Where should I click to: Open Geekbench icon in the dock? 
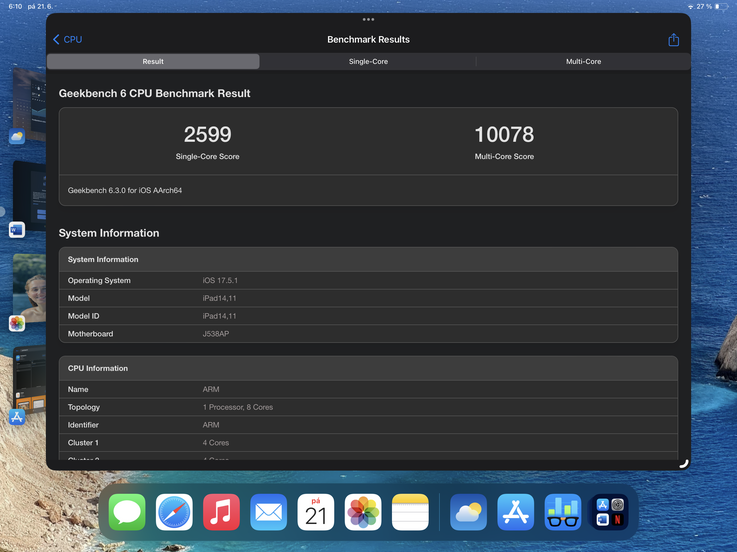click(563, 512)
